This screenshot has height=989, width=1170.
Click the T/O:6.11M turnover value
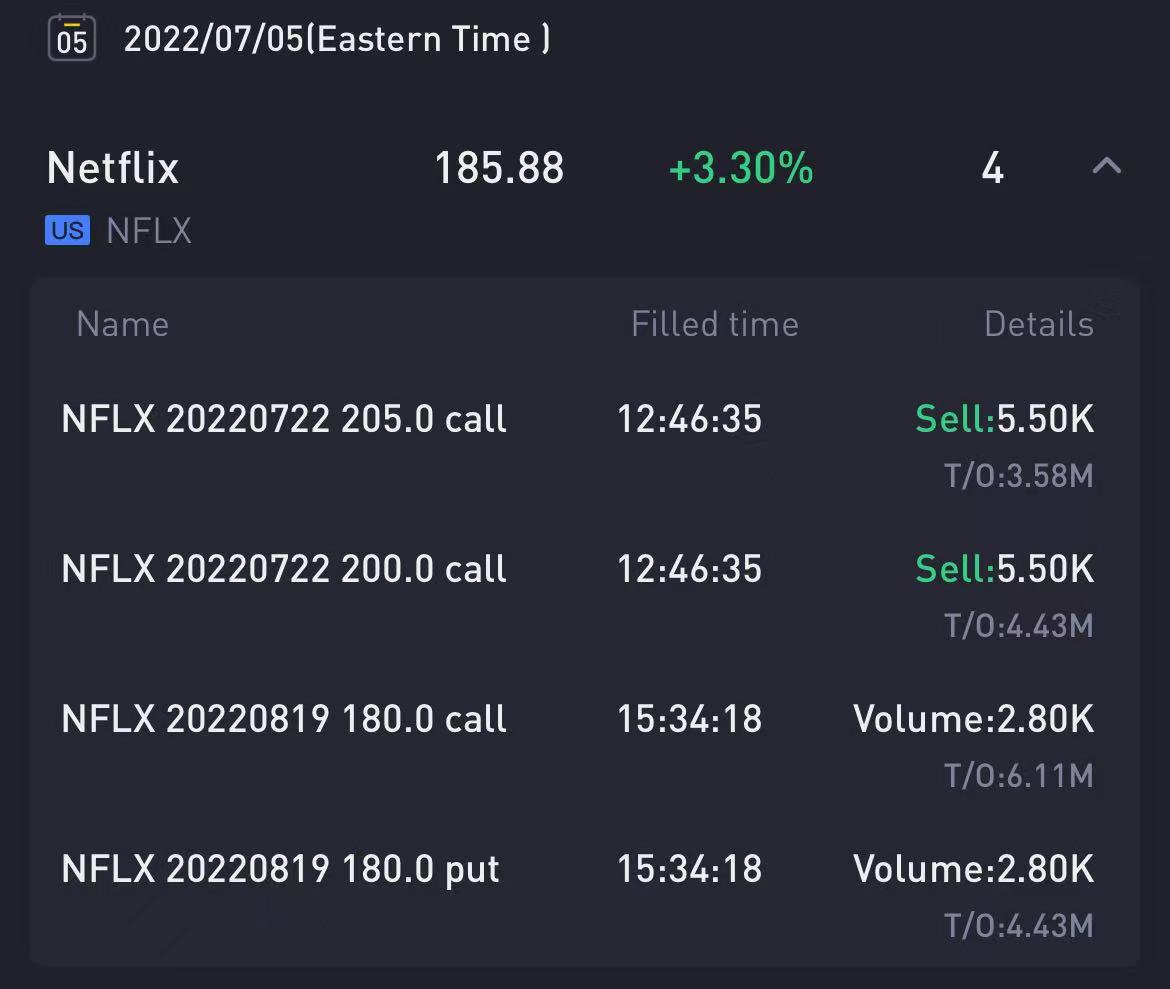1018,775
